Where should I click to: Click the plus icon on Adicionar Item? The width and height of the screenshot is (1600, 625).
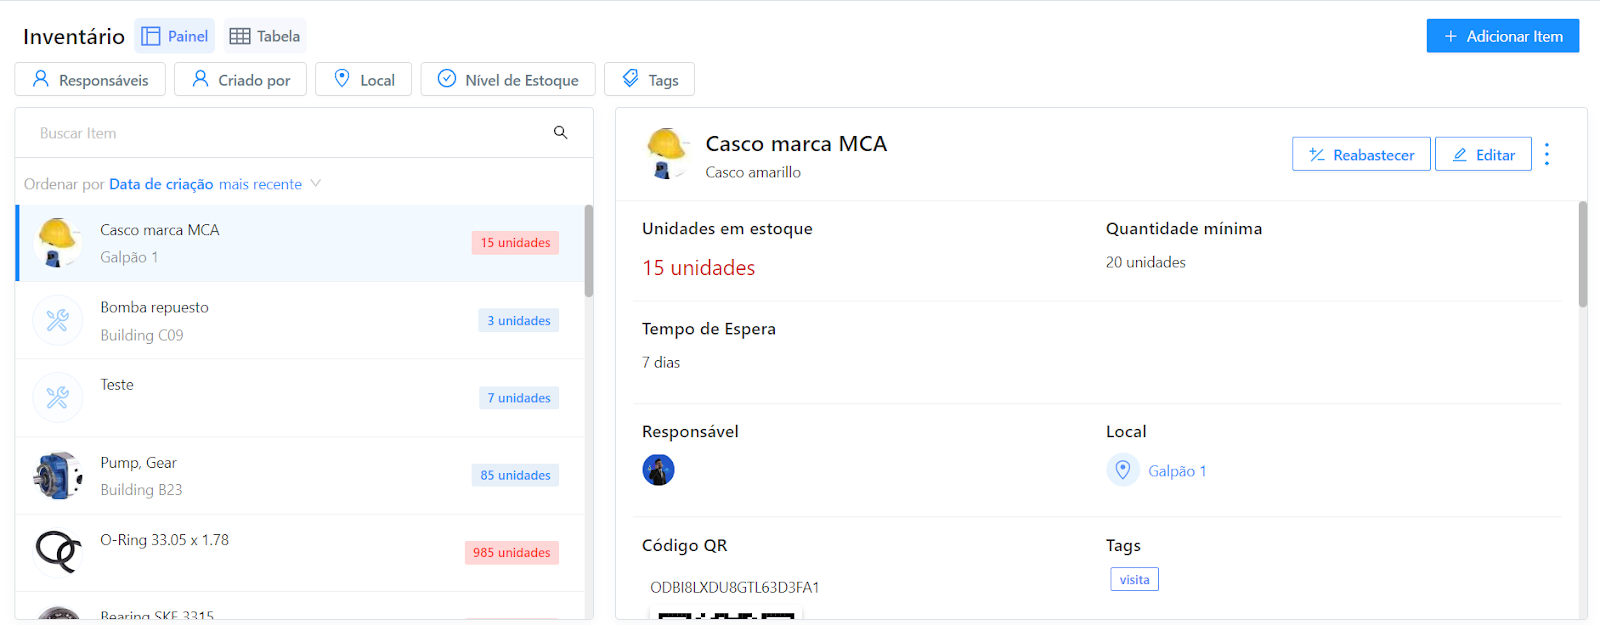[1451, 36]
